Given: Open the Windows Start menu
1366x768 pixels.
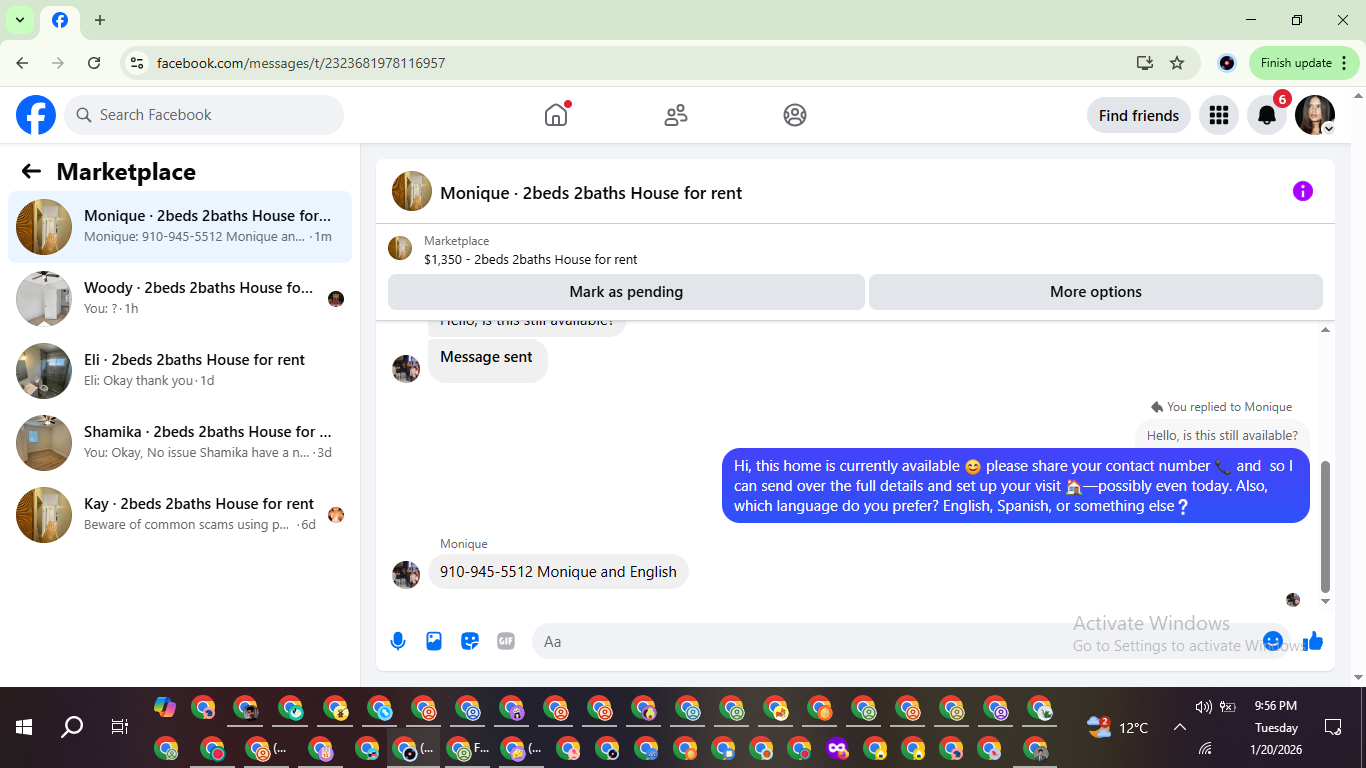Looking at the screenshot, I should coord(24,727).
